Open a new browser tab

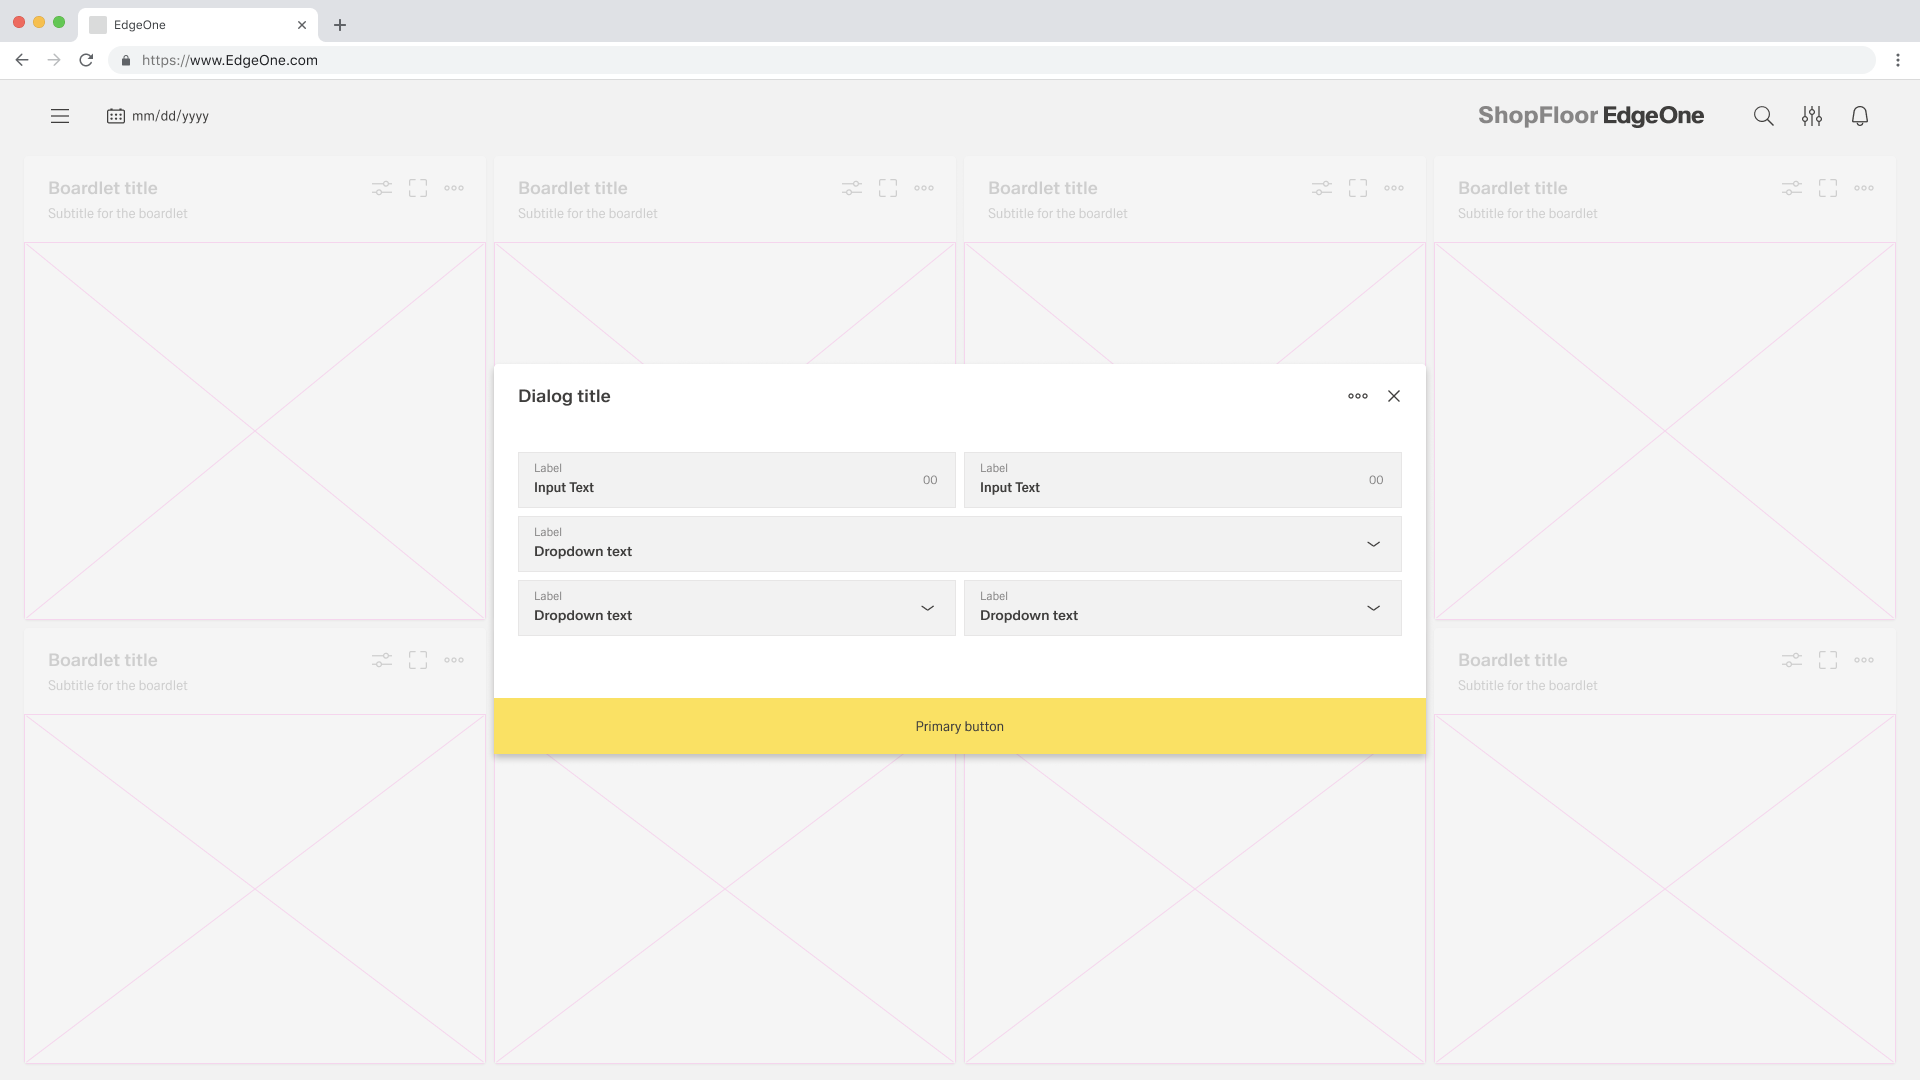pos(340,25)
